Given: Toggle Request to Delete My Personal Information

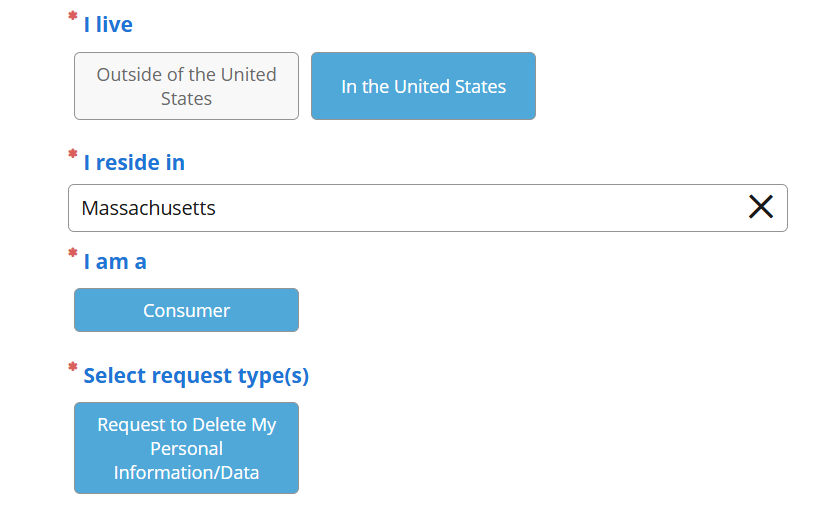Looking at the screenshot, I should tap(186, 448).
